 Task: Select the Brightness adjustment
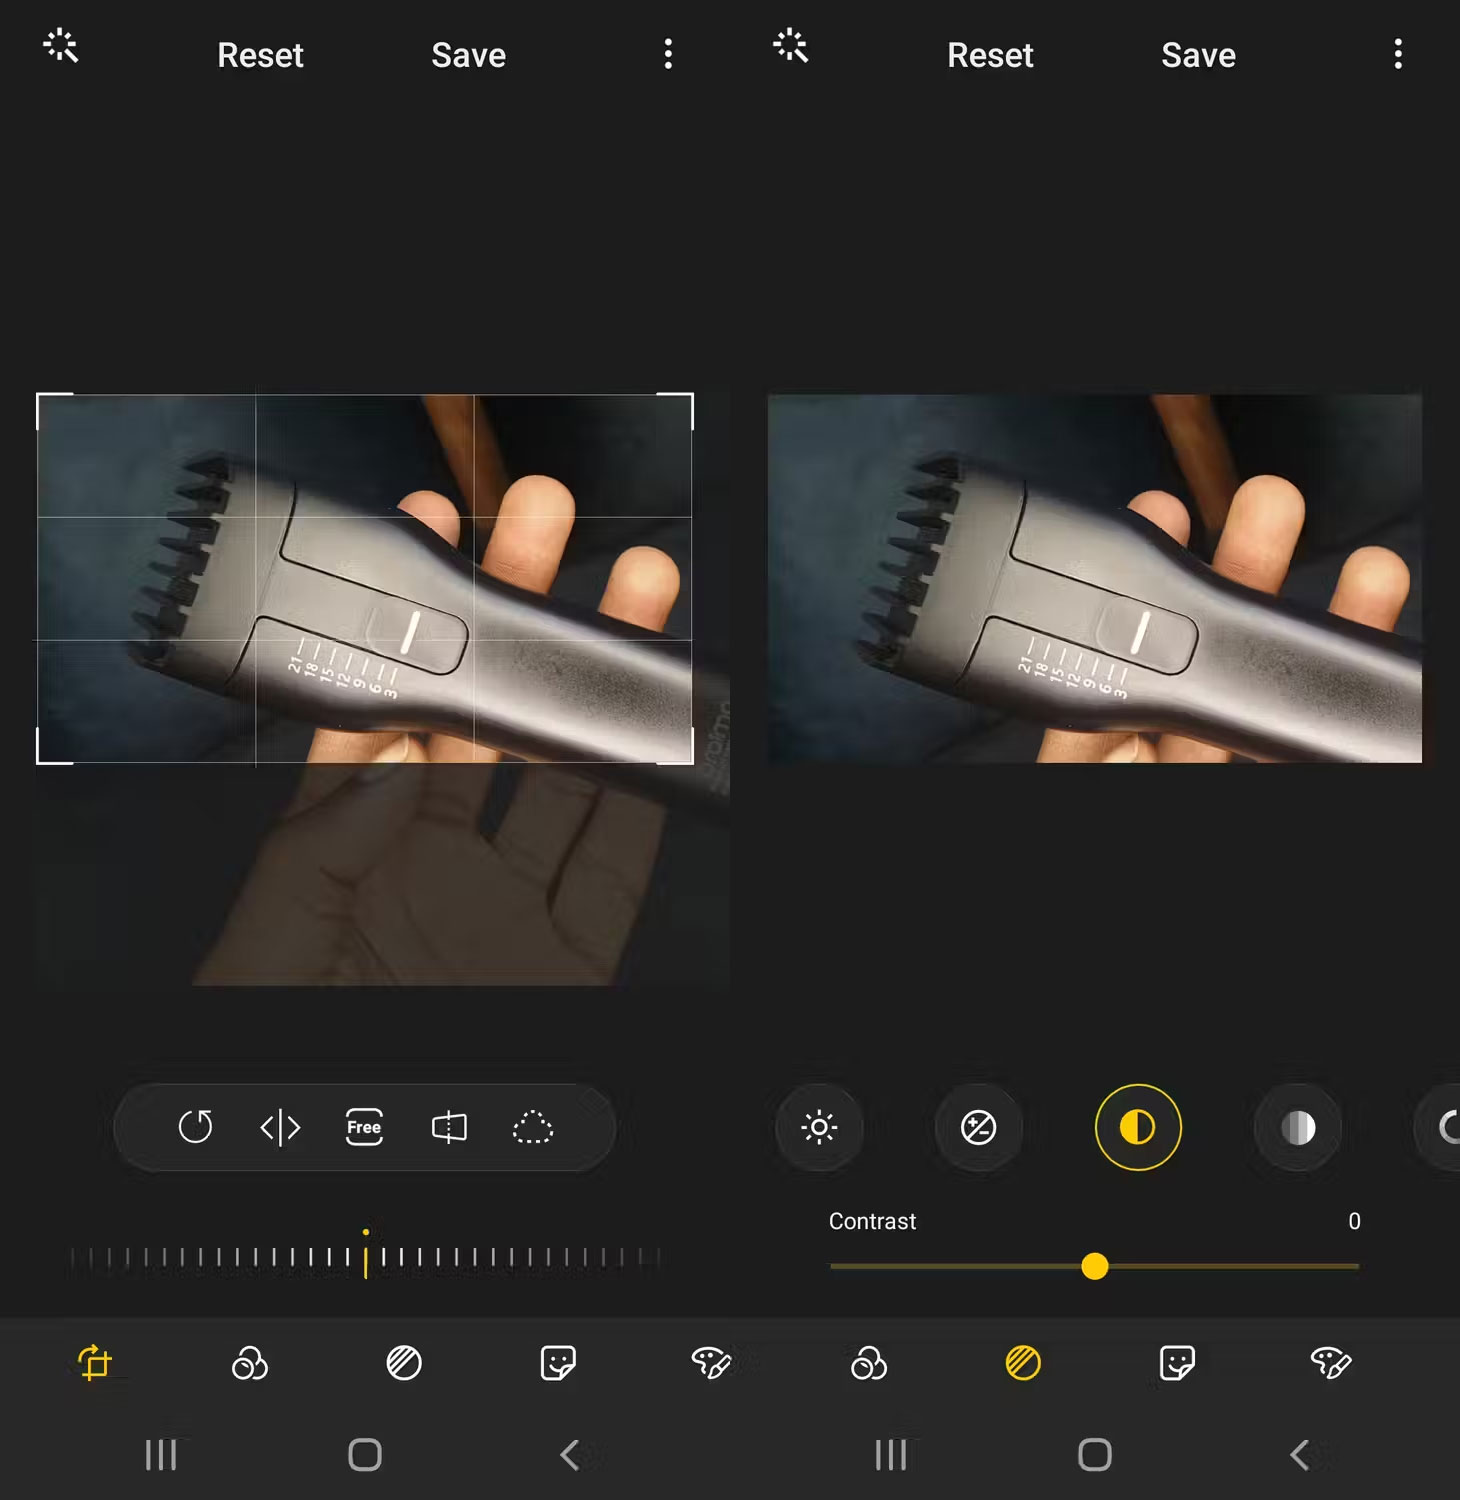coord(820,1127)
